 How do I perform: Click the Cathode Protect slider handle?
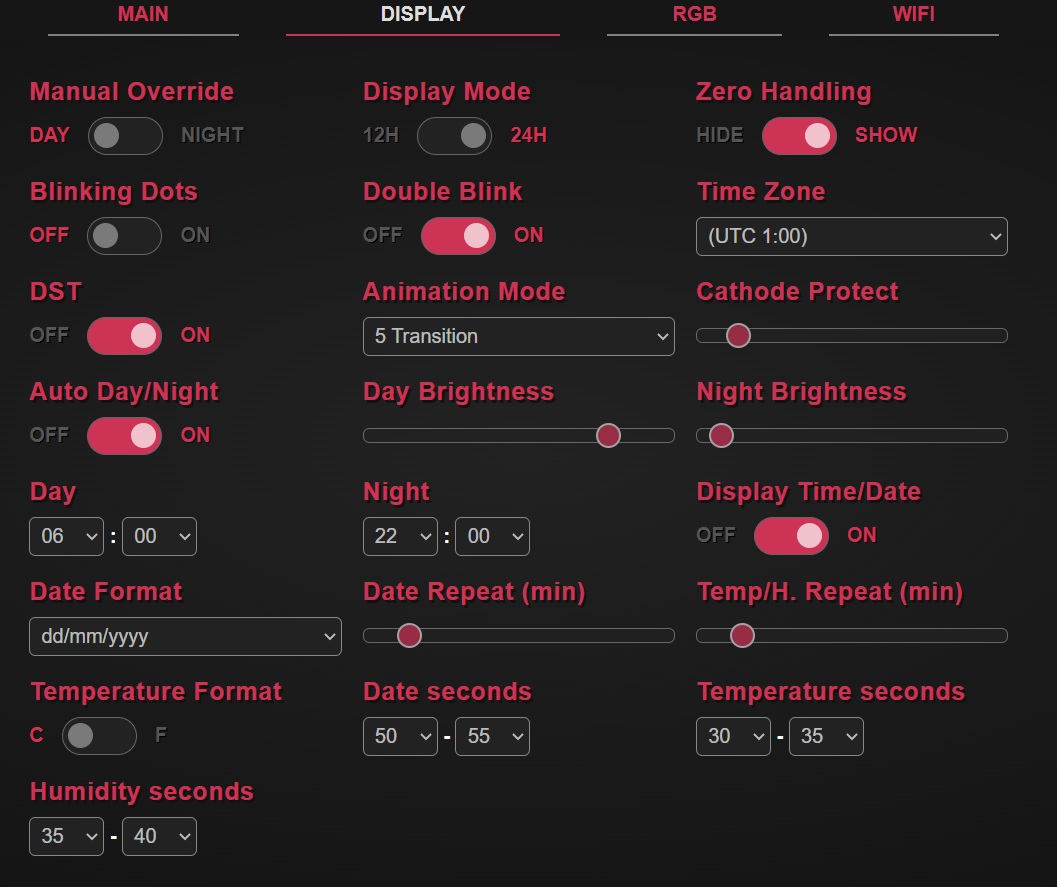point(738,335)
